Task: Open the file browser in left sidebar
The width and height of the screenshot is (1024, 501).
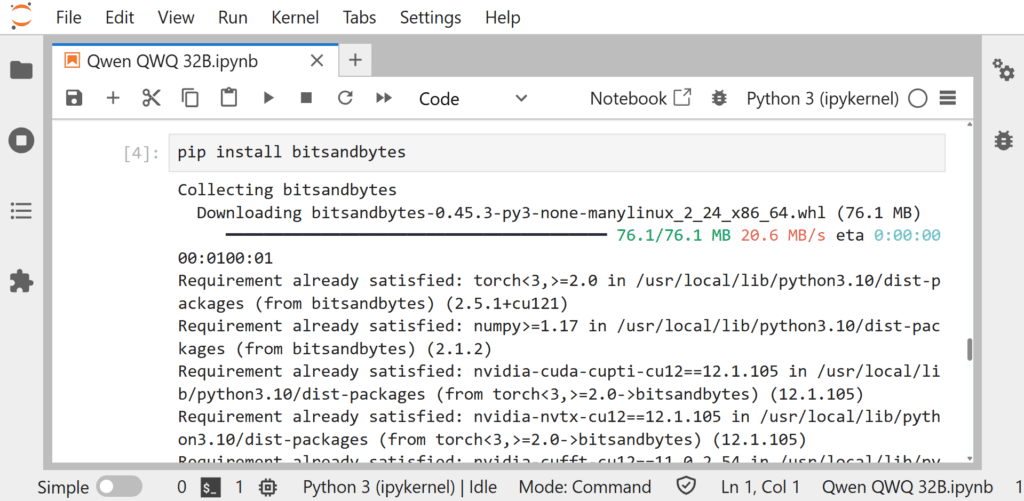Action: pyautogui.click(x=21, y=70)
